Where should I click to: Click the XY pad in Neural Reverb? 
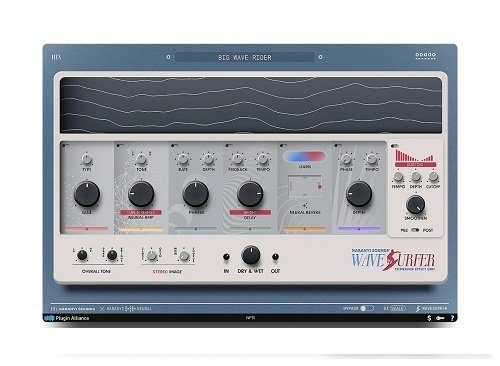point(305,186)
